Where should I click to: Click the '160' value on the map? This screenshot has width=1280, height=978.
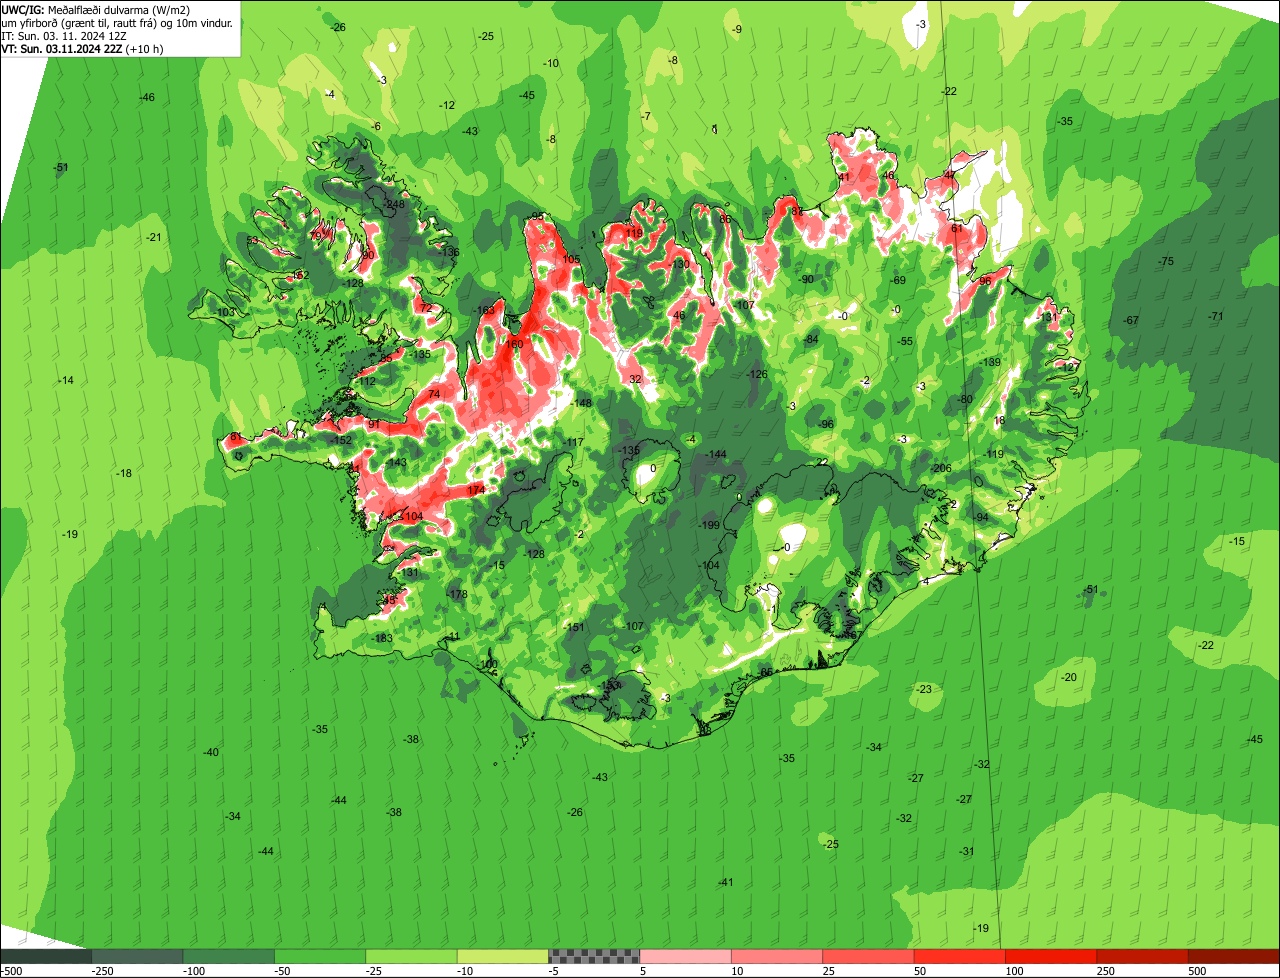[515, 344]
